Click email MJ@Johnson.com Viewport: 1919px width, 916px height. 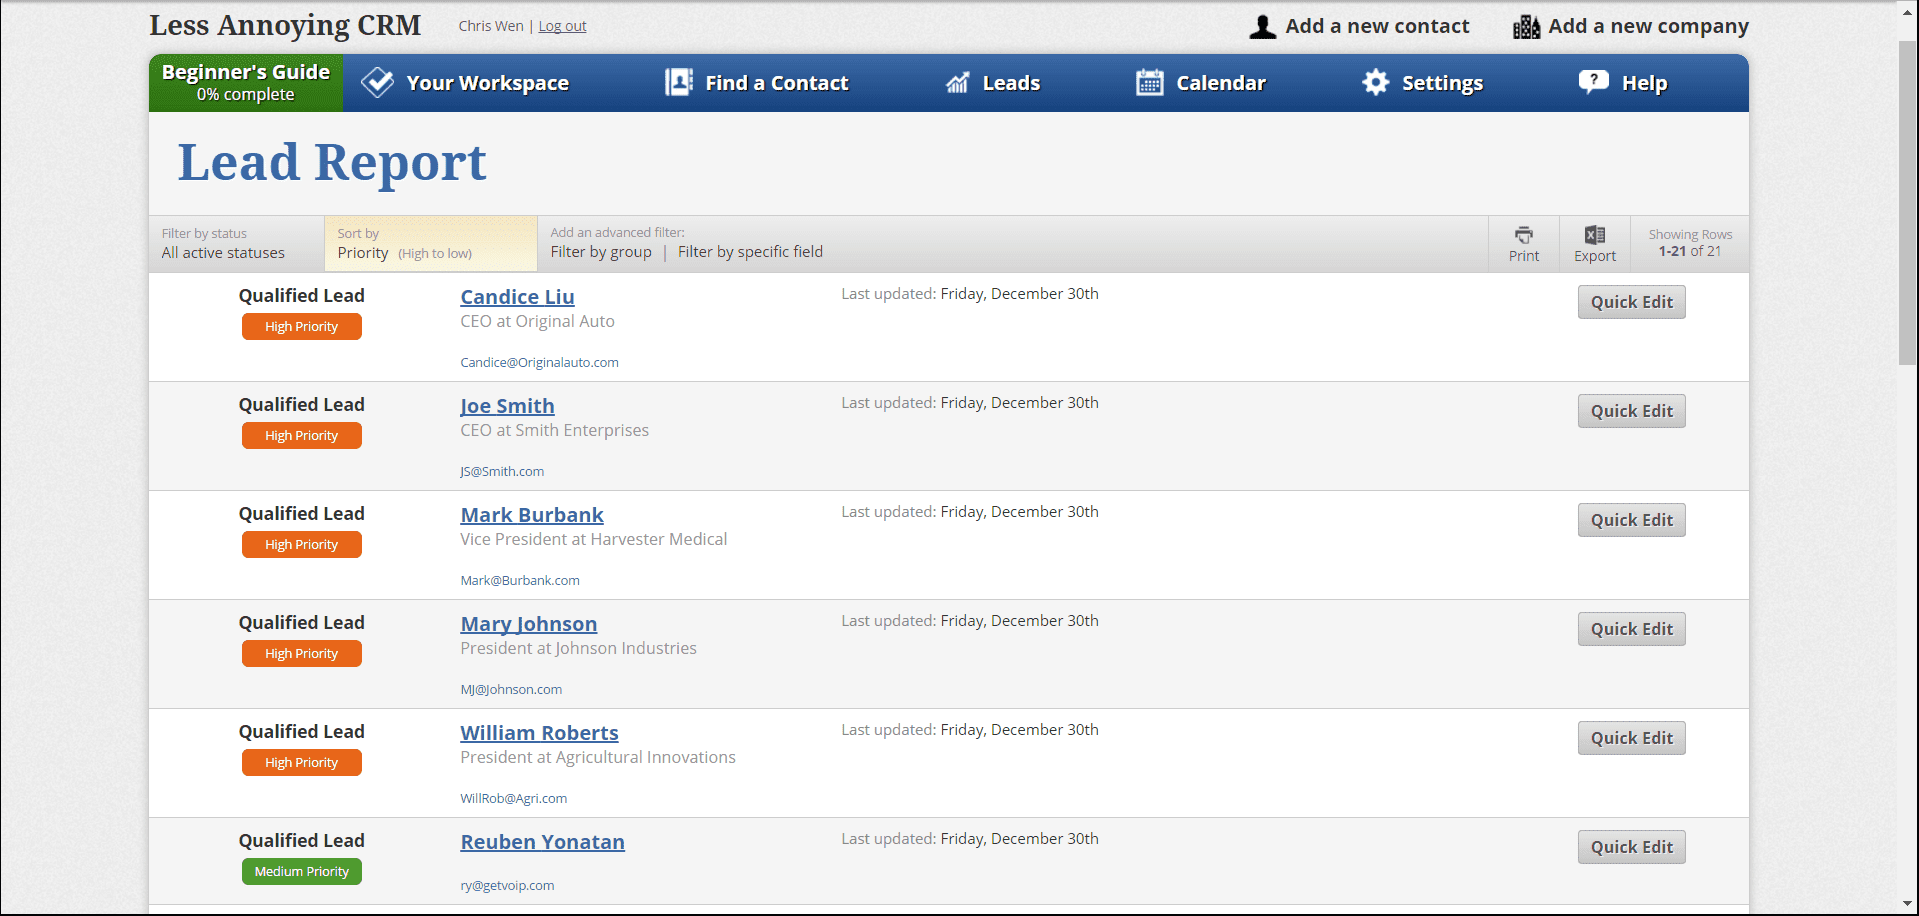(511, 690)
